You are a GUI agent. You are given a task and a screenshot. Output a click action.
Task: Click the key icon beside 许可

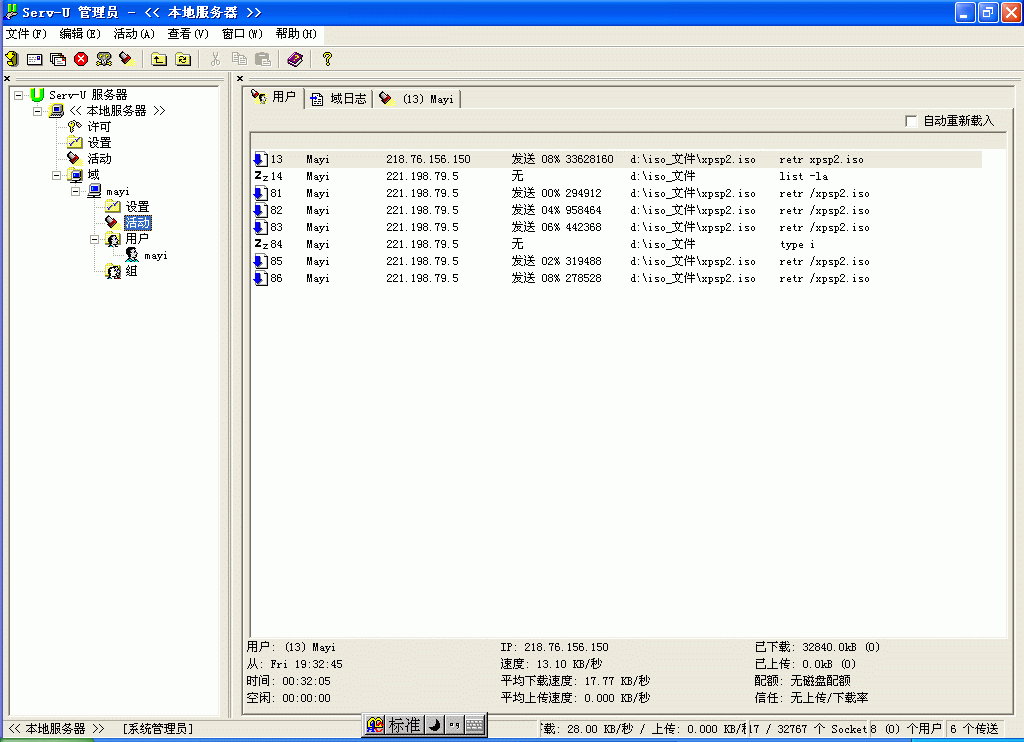74,127
